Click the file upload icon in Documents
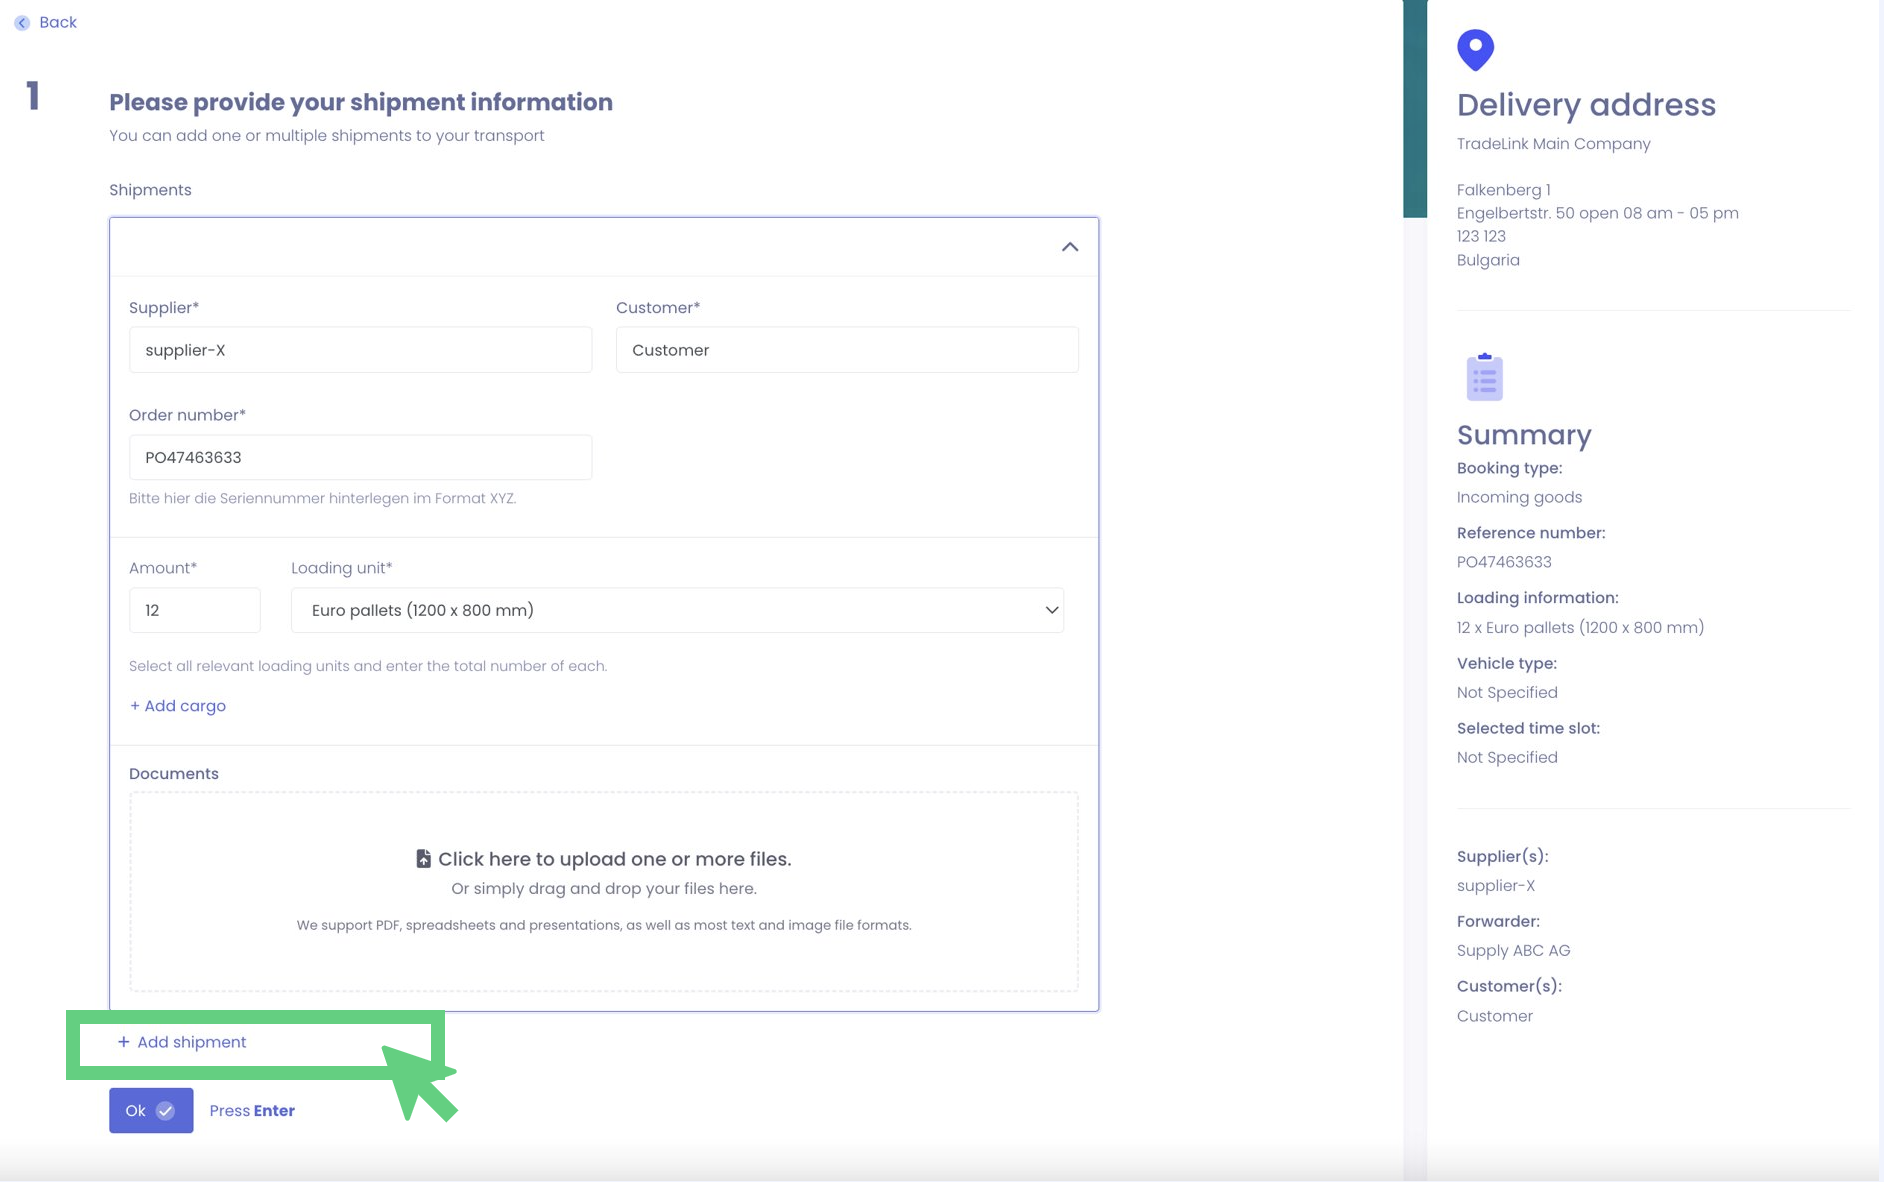This screenshot has width=1884, height=1182. pos(423,859)
